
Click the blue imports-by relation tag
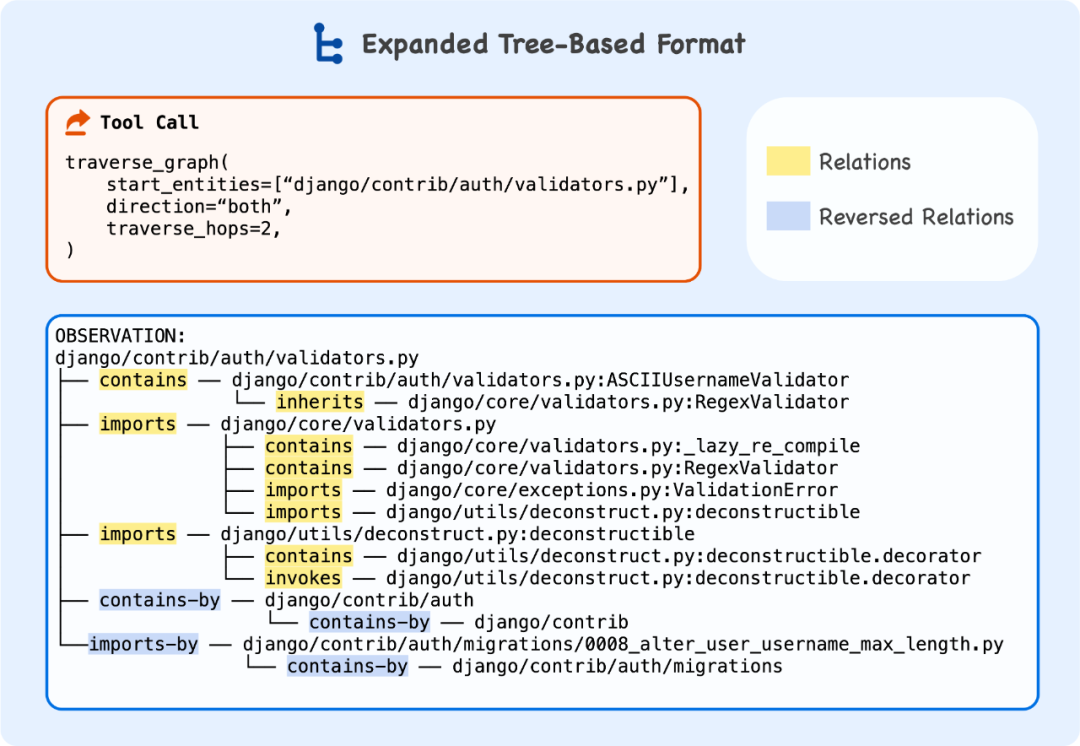pyautogui.click(x=143, y=644)
